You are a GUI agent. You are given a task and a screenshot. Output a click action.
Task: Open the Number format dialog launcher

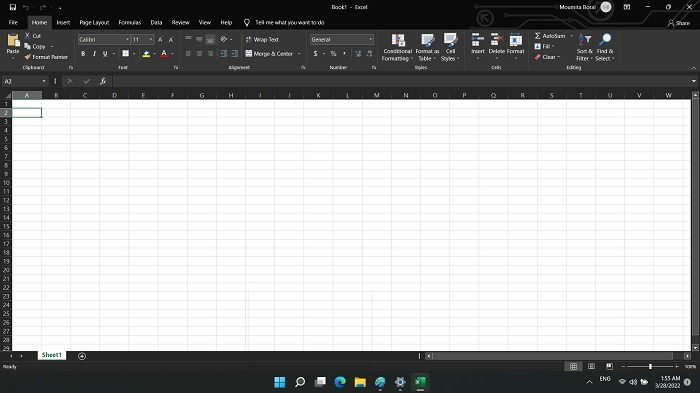click(374, 68)
